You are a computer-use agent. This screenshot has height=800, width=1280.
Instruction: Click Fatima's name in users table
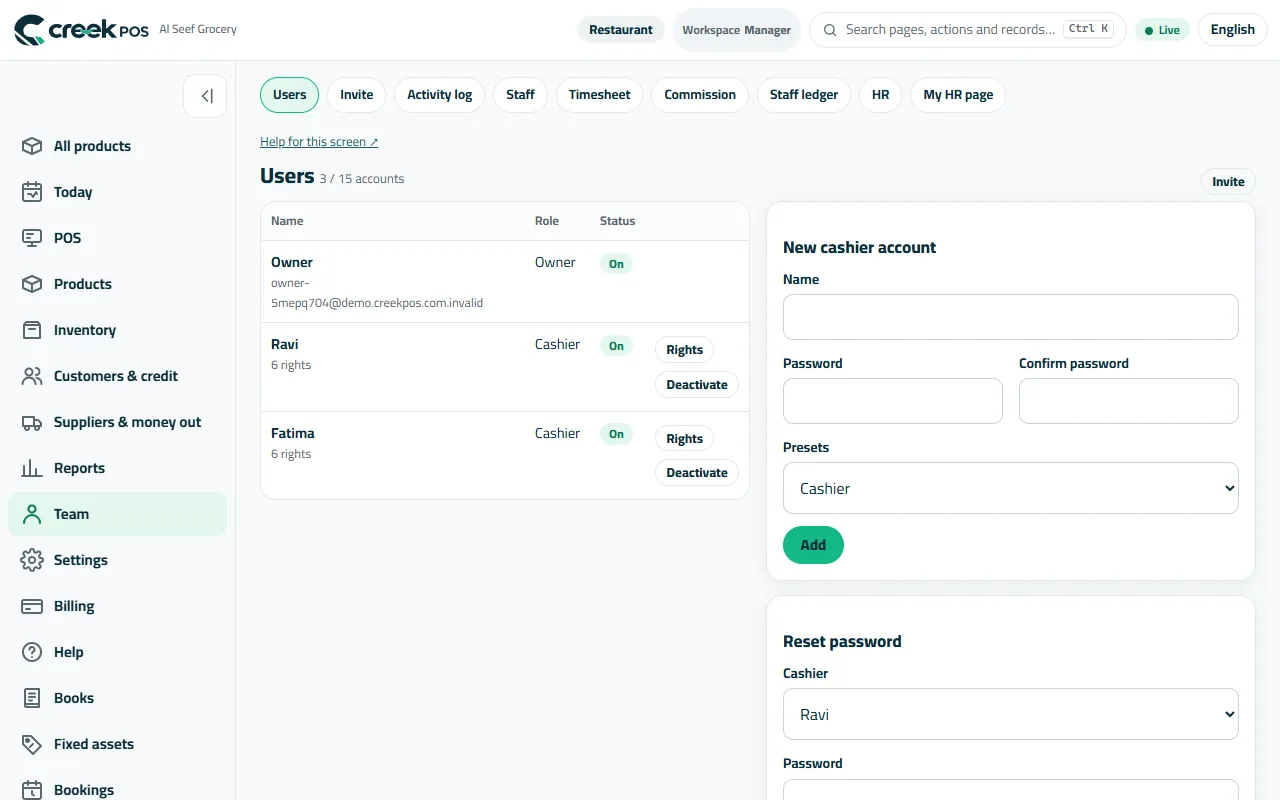293,433
